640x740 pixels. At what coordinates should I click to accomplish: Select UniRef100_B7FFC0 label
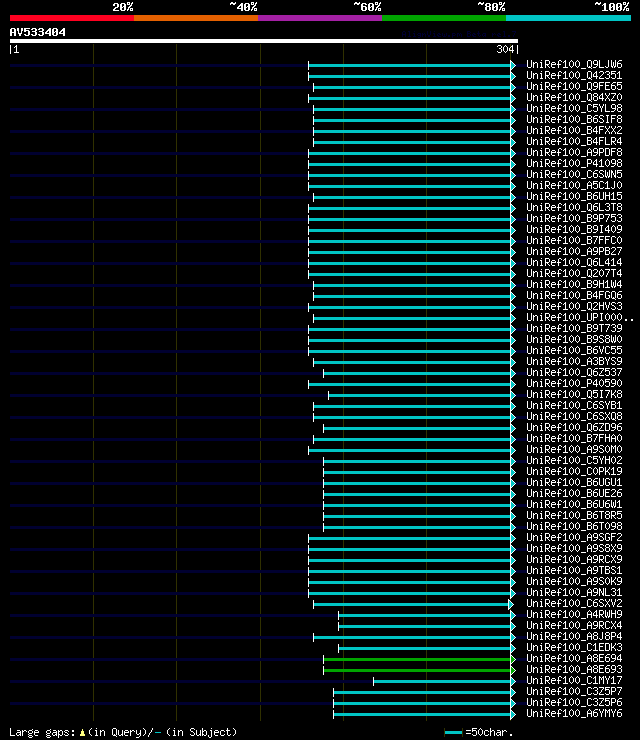[574, 240]
